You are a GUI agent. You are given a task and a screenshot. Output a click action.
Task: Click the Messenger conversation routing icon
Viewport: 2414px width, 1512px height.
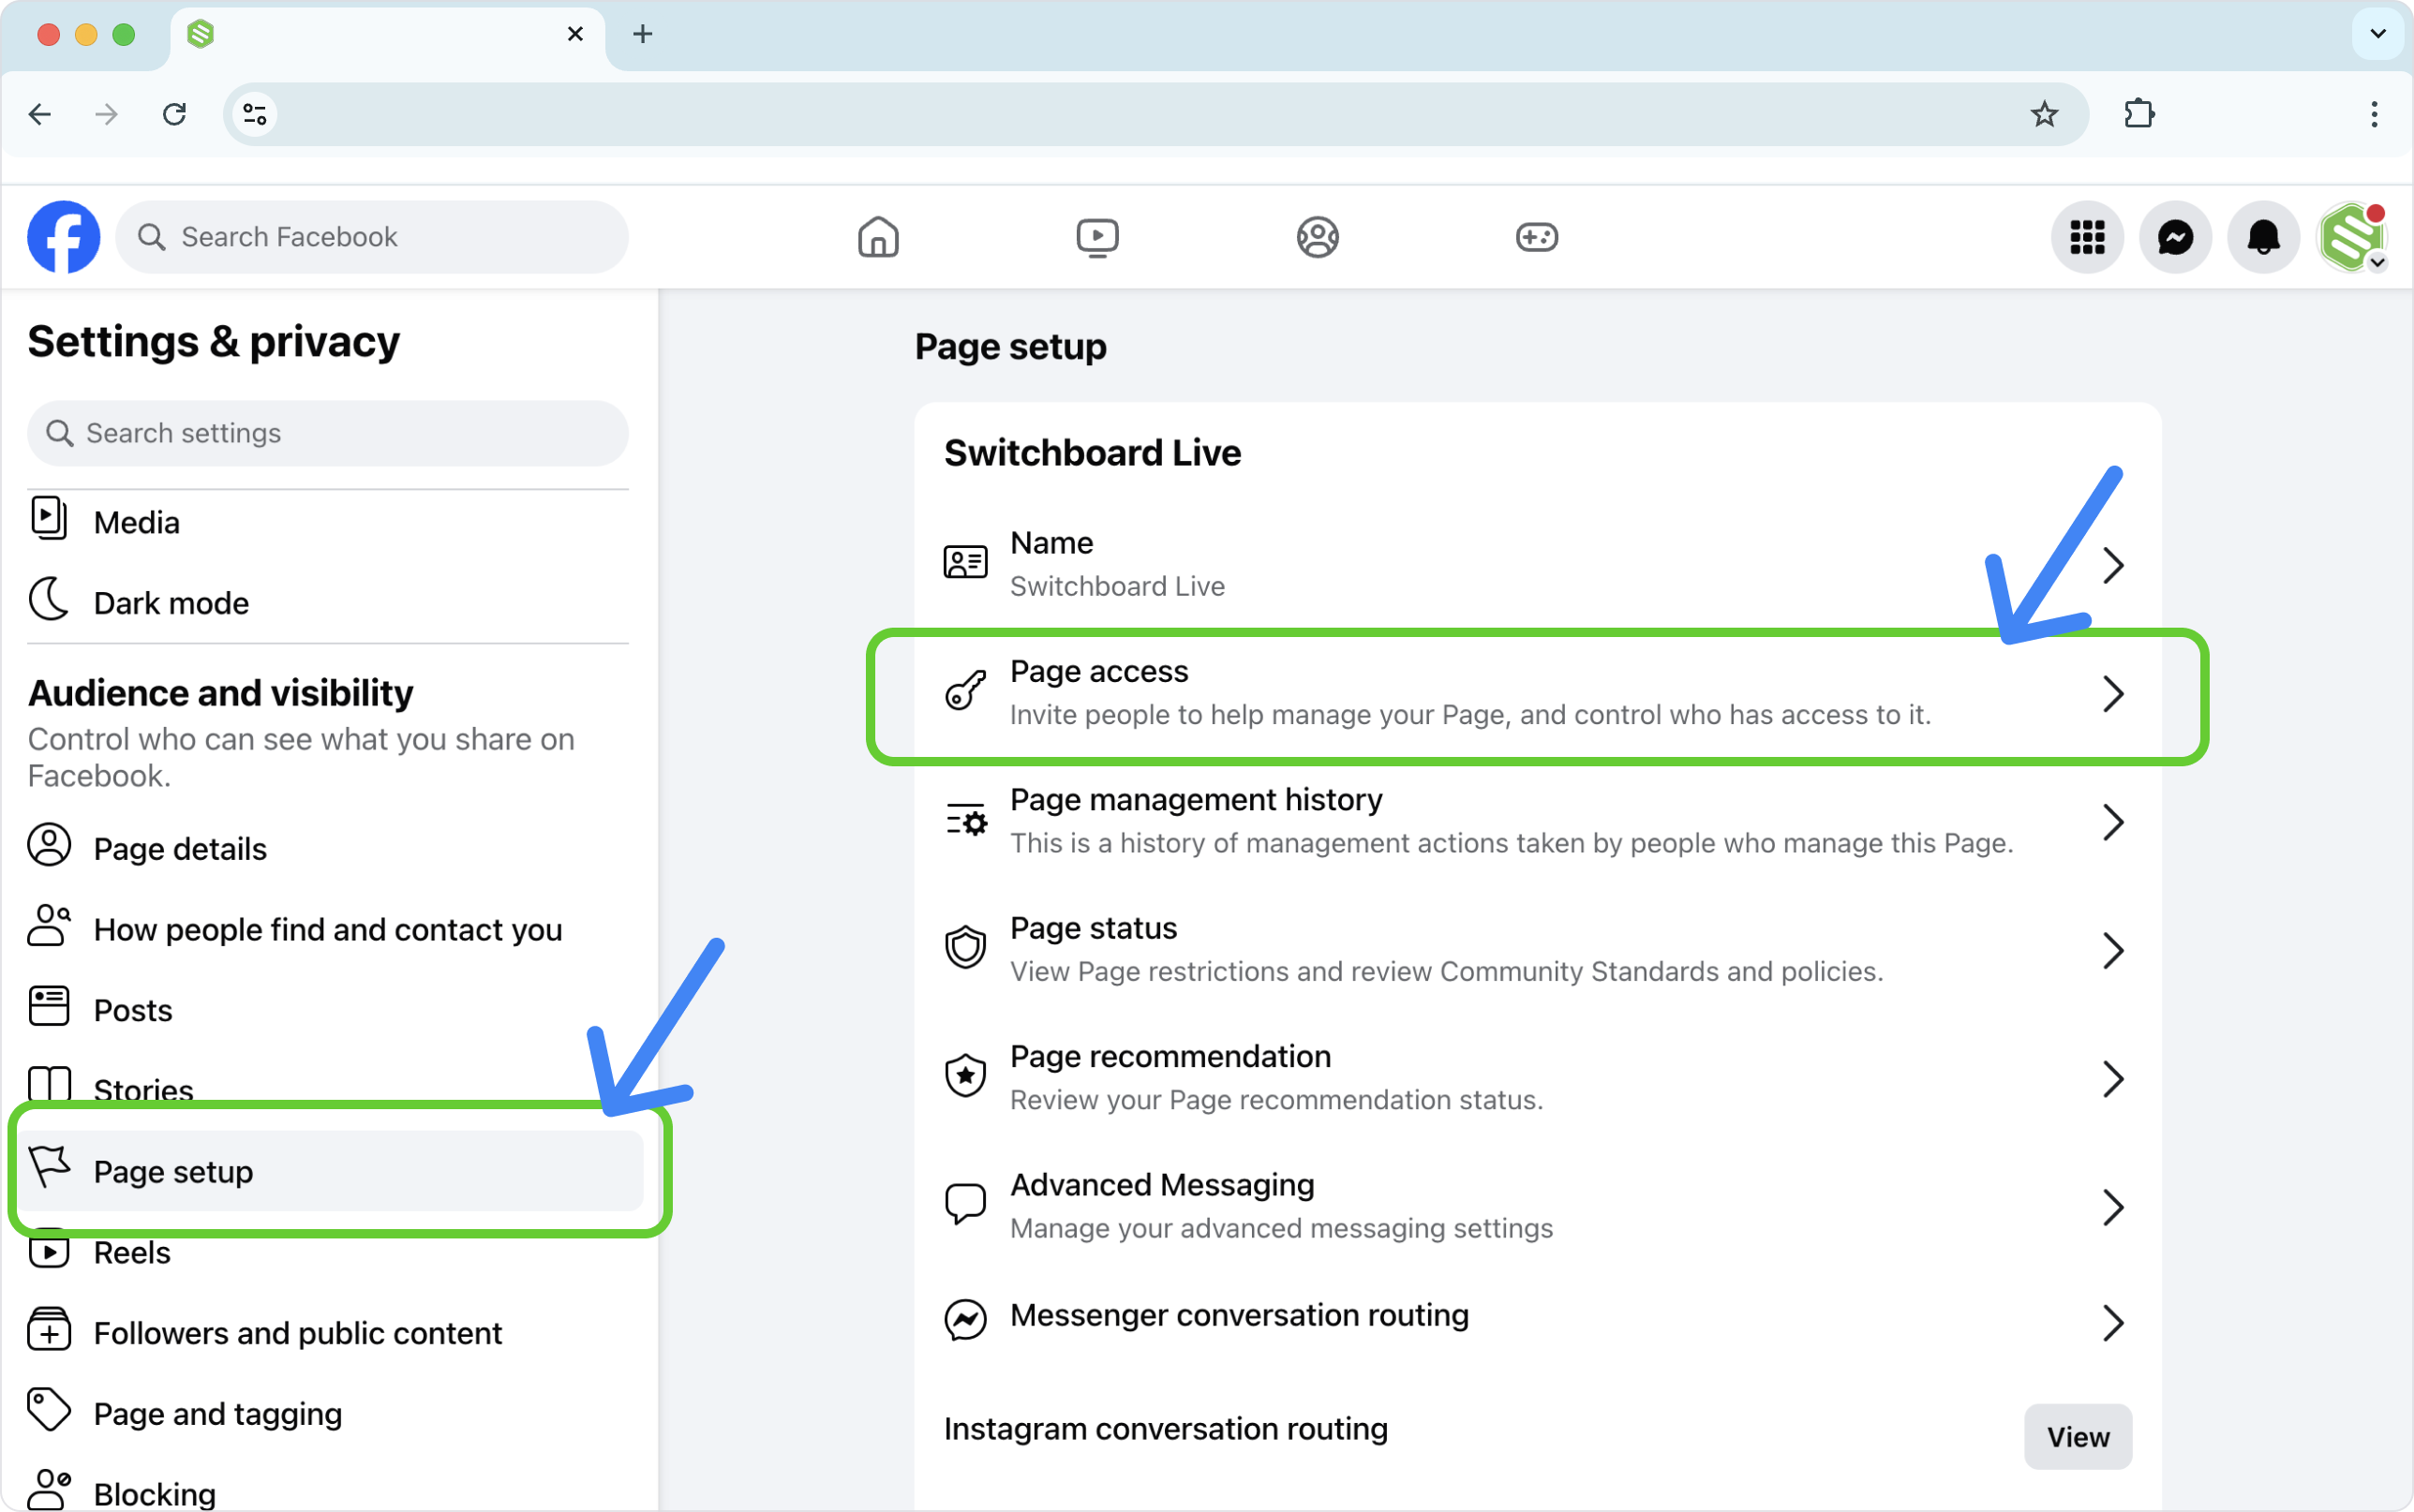tap(965, 1320)
